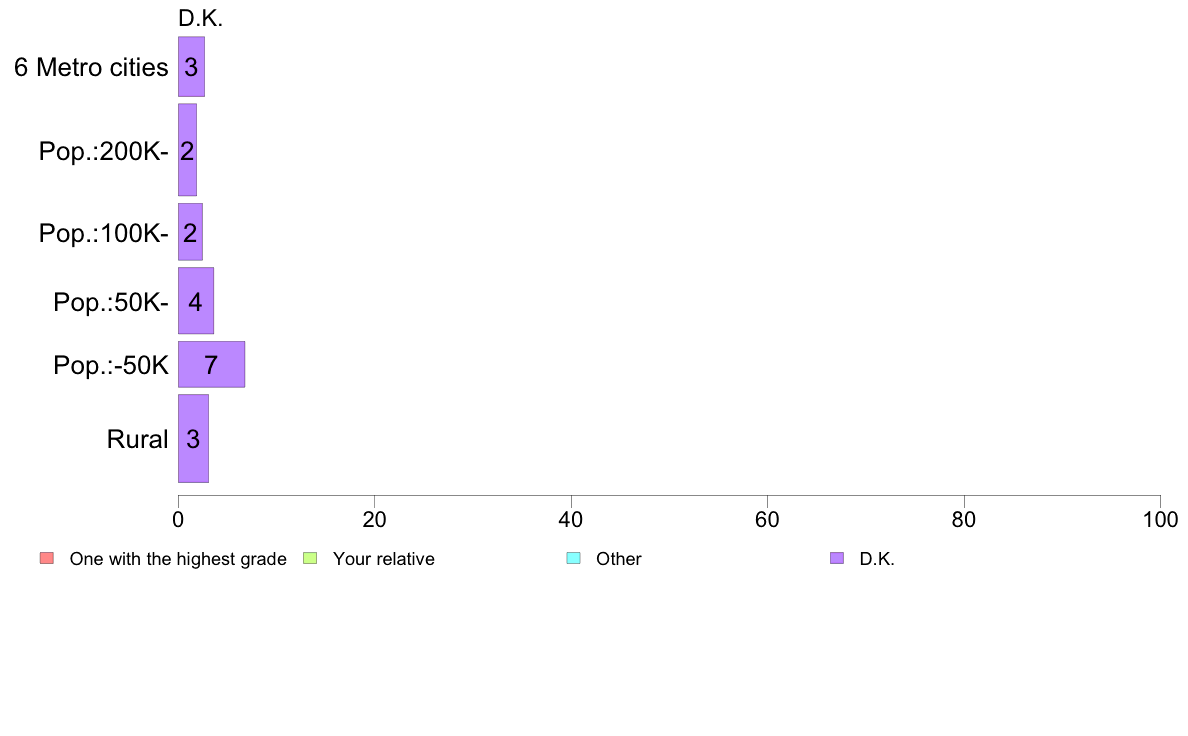This screenshot has width=1188, height=736.
Task: Click the 'Pop.:-50K' category label
Action: (111, 365)
